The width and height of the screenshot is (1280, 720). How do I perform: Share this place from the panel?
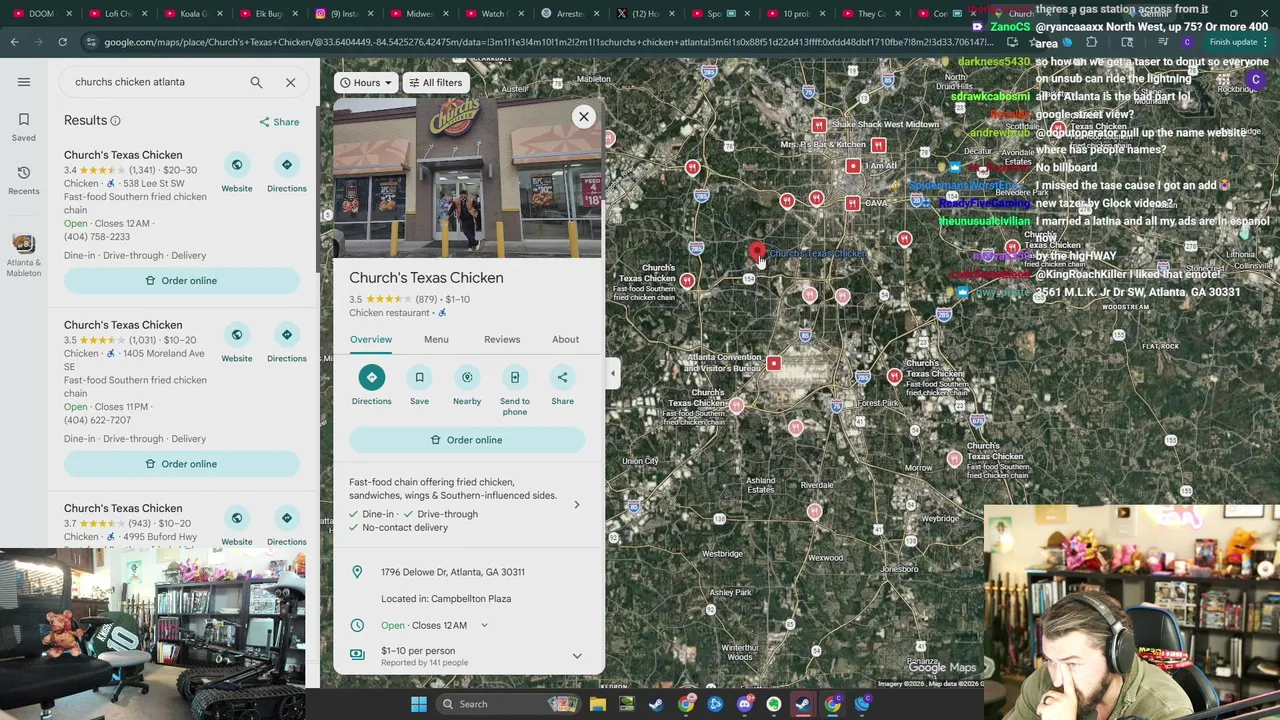point(562,377)
